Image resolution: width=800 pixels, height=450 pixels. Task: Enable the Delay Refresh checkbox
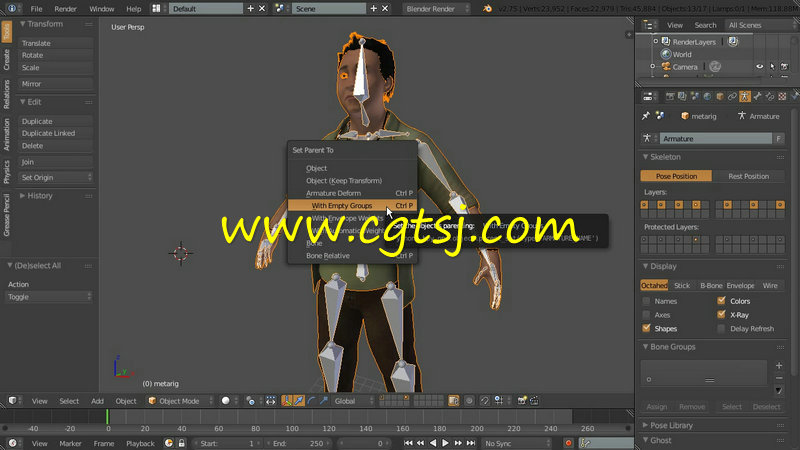point(721,329)
